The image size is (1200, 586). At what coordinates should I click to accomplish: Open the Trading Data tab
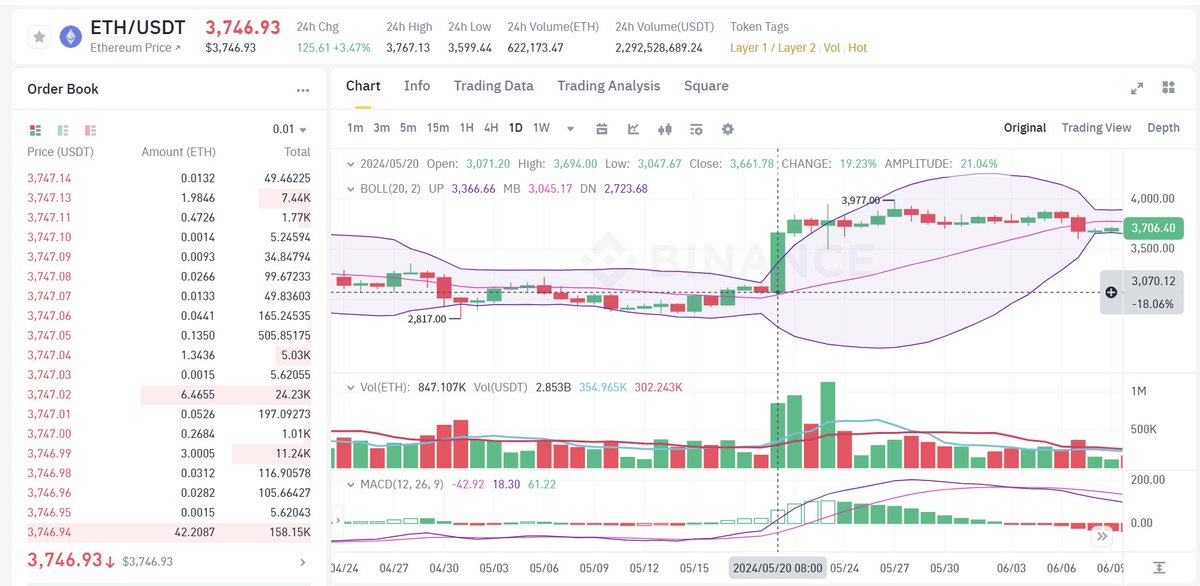494,86
